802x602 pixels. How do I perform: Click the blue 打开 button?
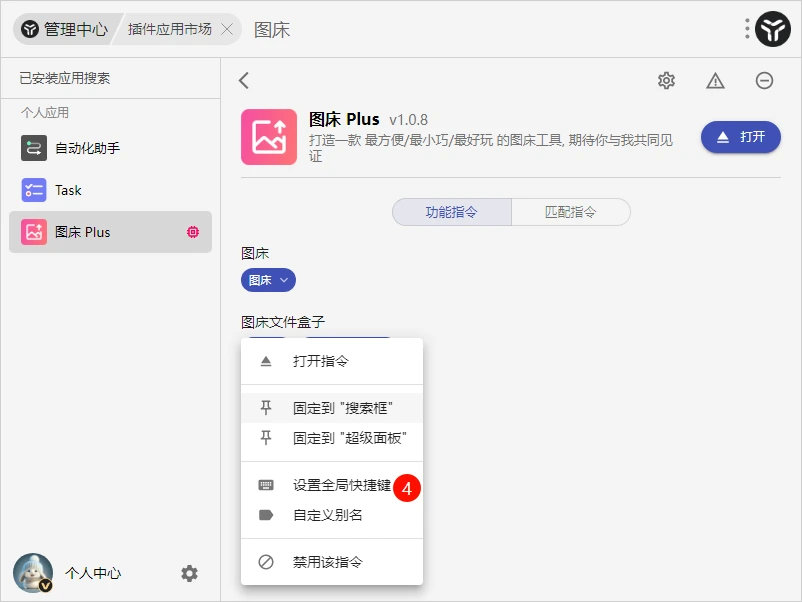pyautogui.click(x=741, y=137)
